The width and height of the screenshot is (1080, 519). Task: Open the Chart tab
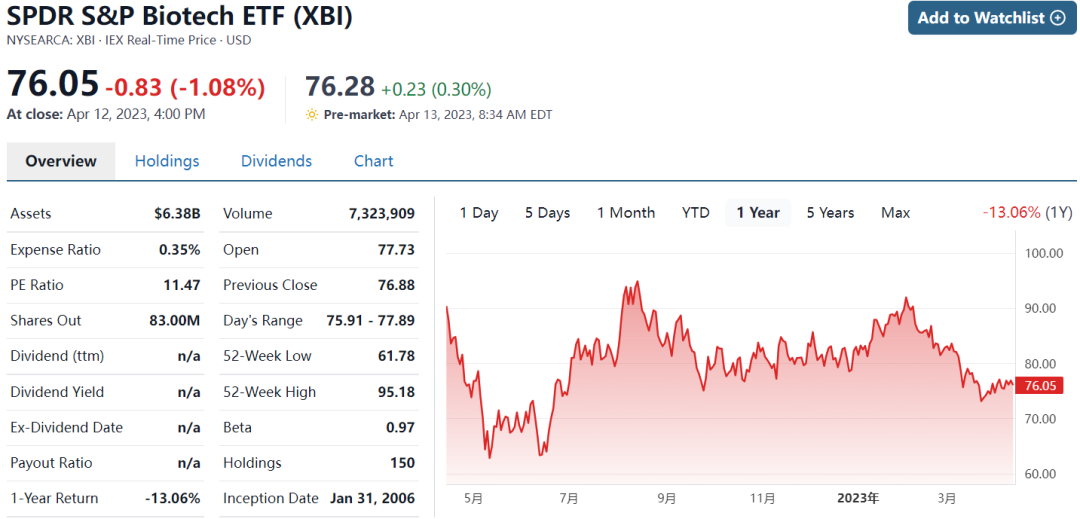(373, 161)
